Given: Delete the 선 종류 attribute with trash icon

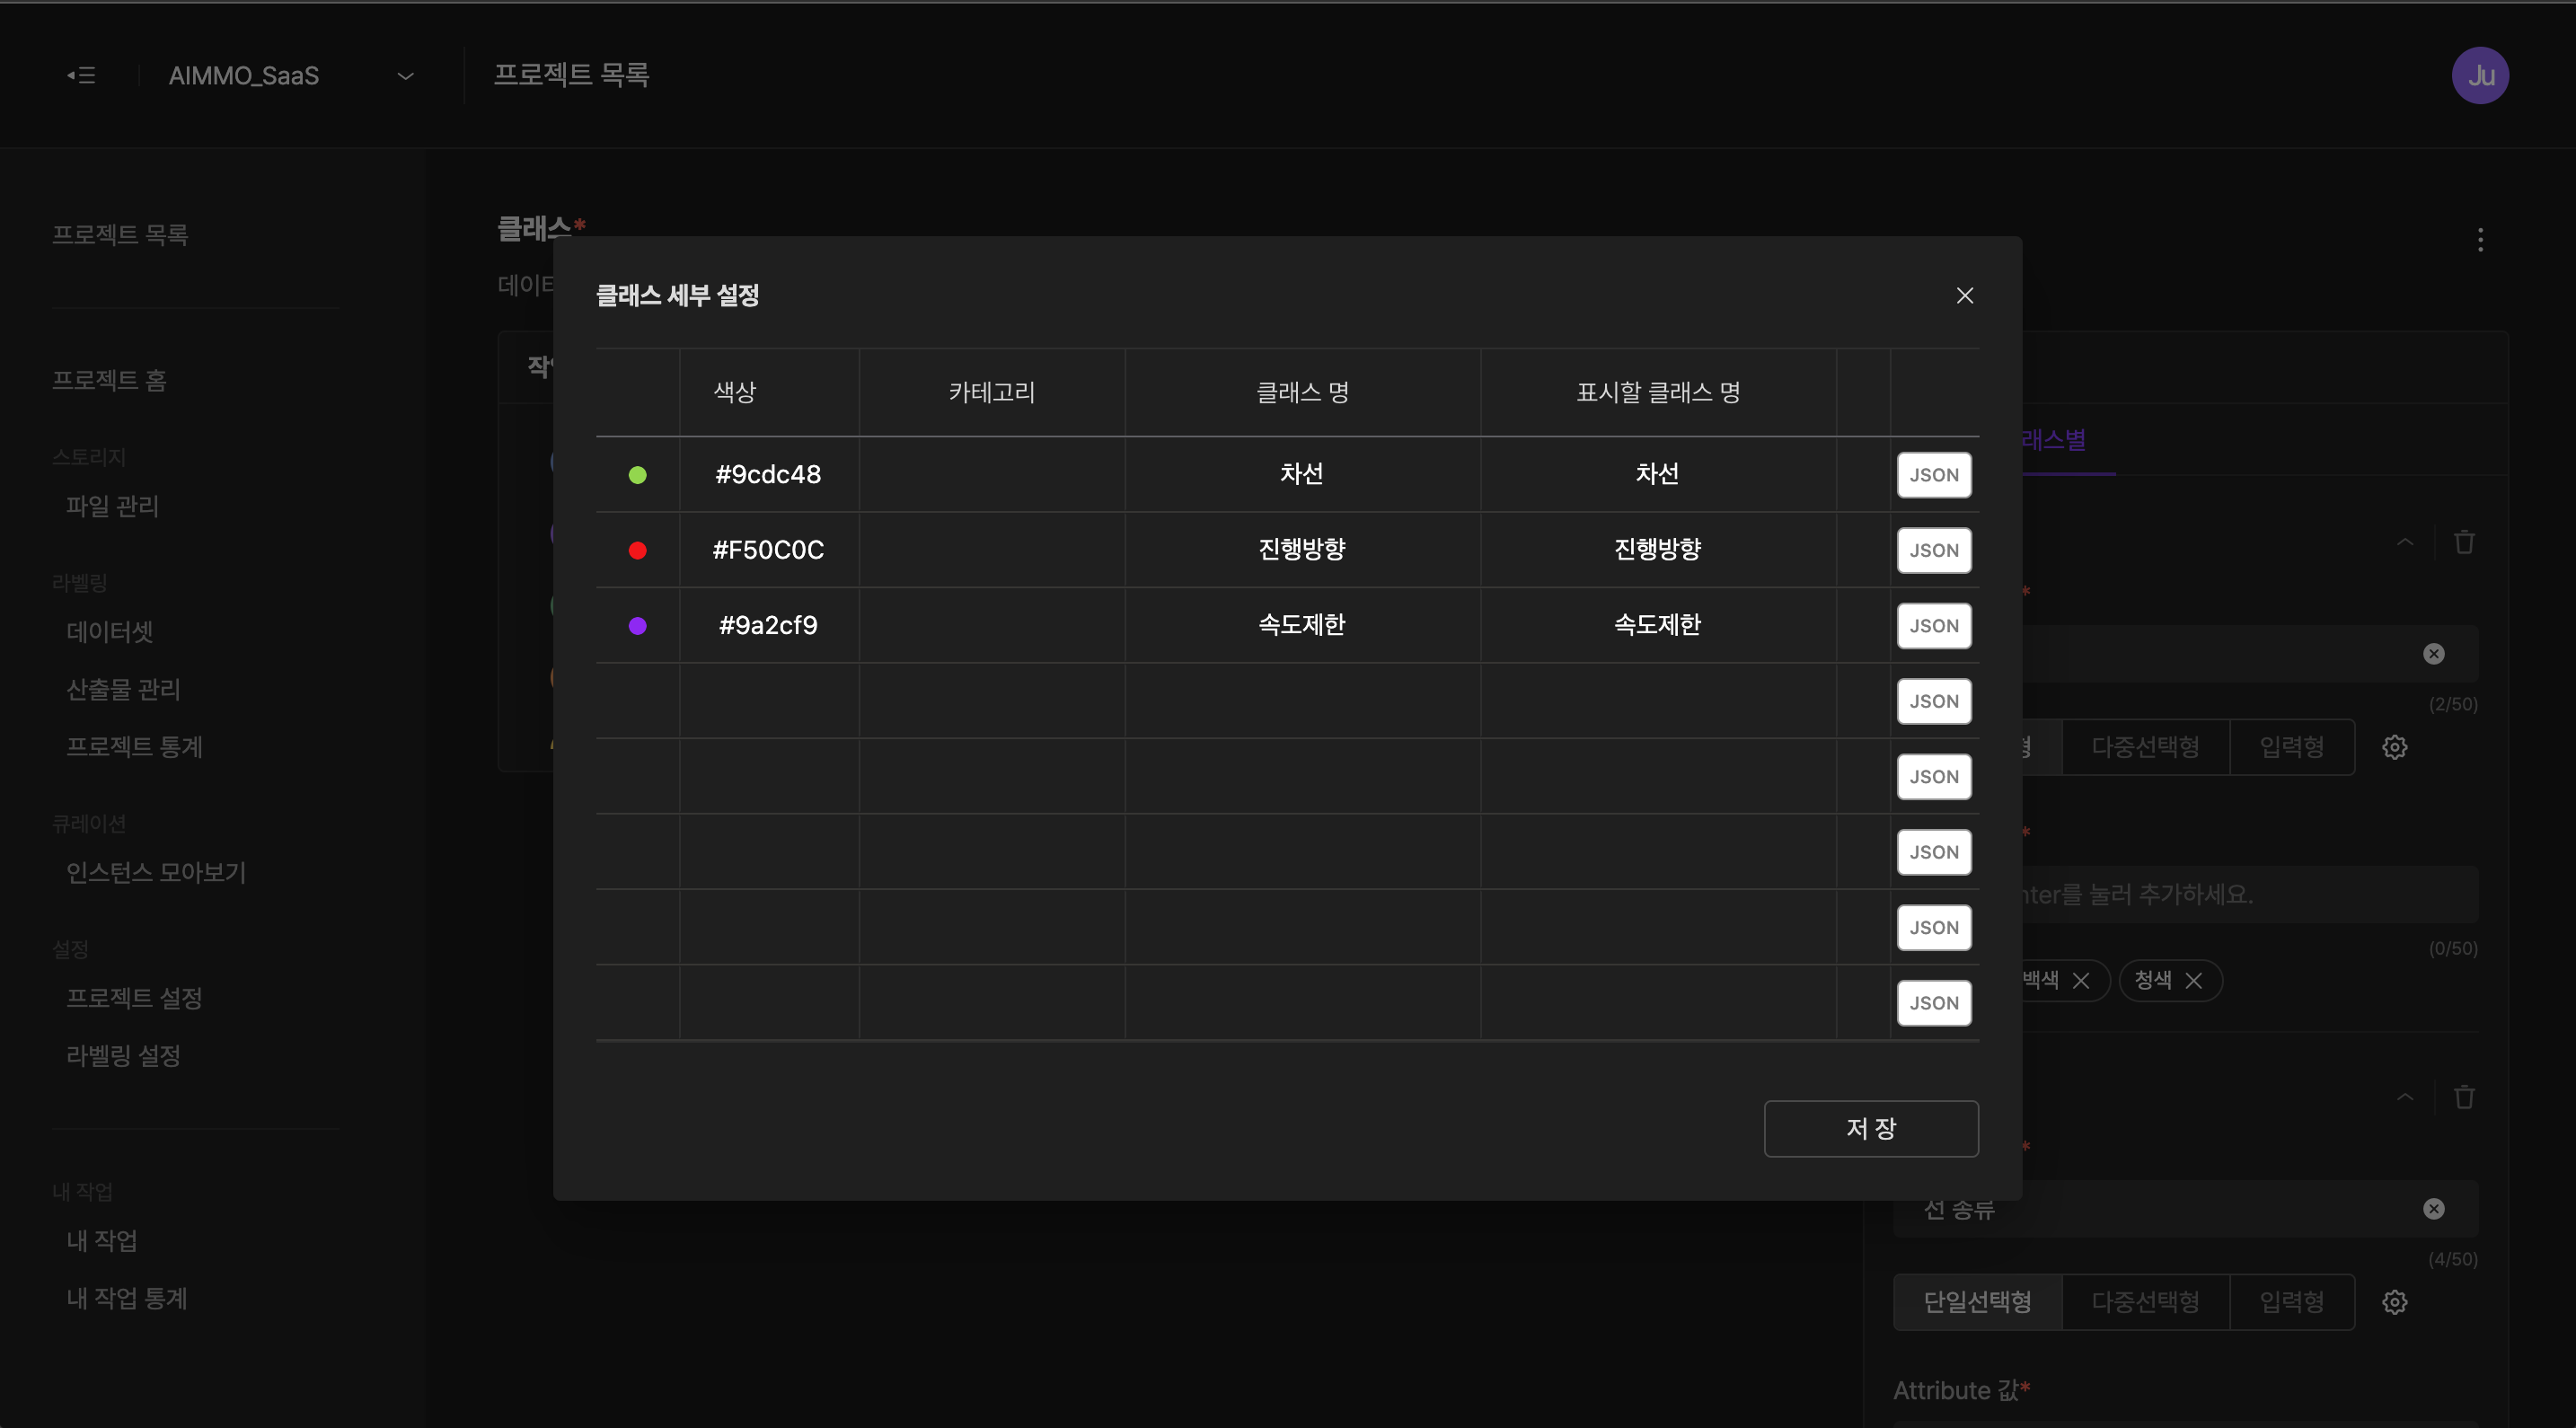Looking at the screenshot, I should point(2464,1097).
